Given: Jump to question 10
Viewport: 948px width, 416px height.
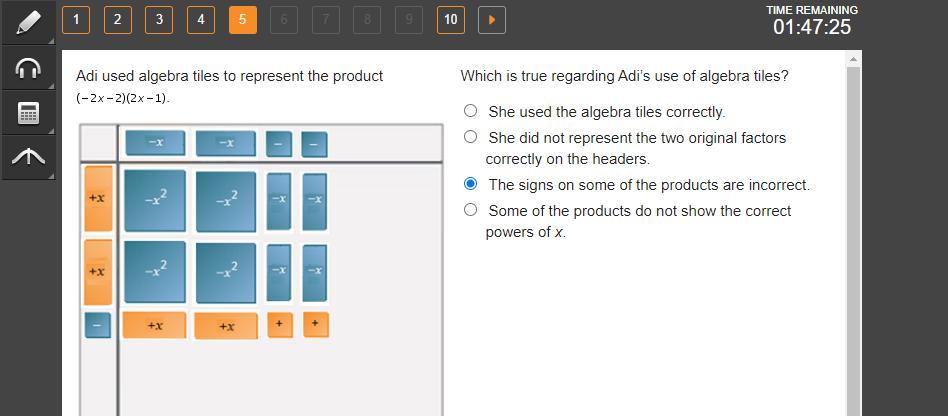Looking at the screenshot, I should point(451,19).
